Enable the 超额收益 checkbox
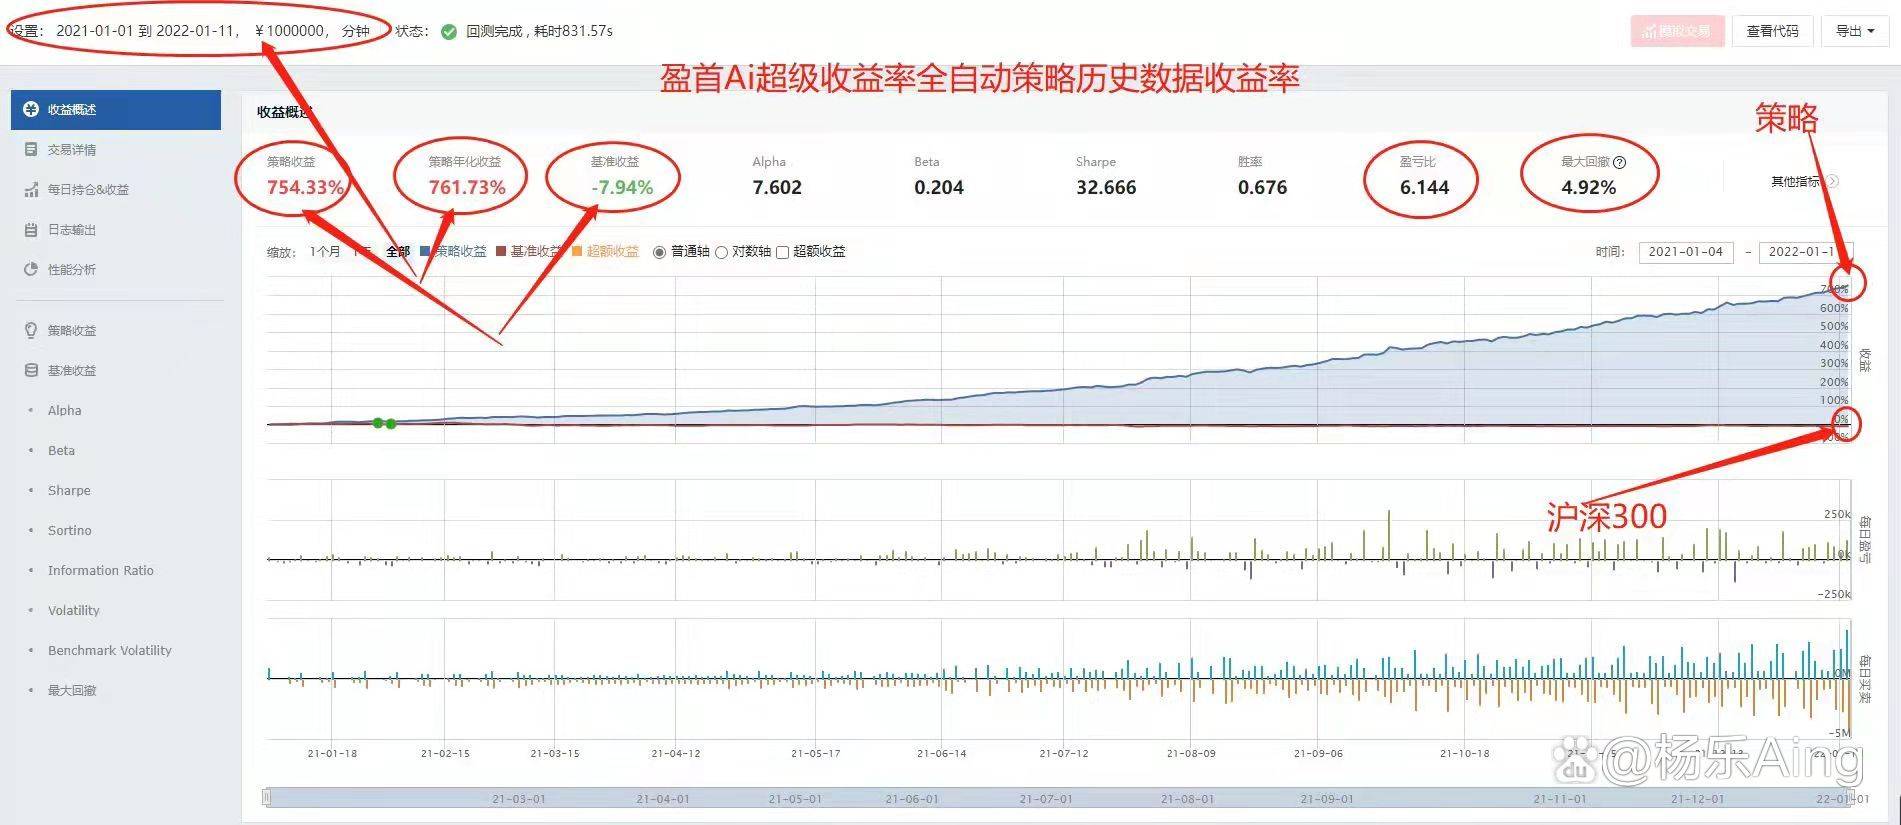Viewport: 1901px width, 825px height. (783, 253)
